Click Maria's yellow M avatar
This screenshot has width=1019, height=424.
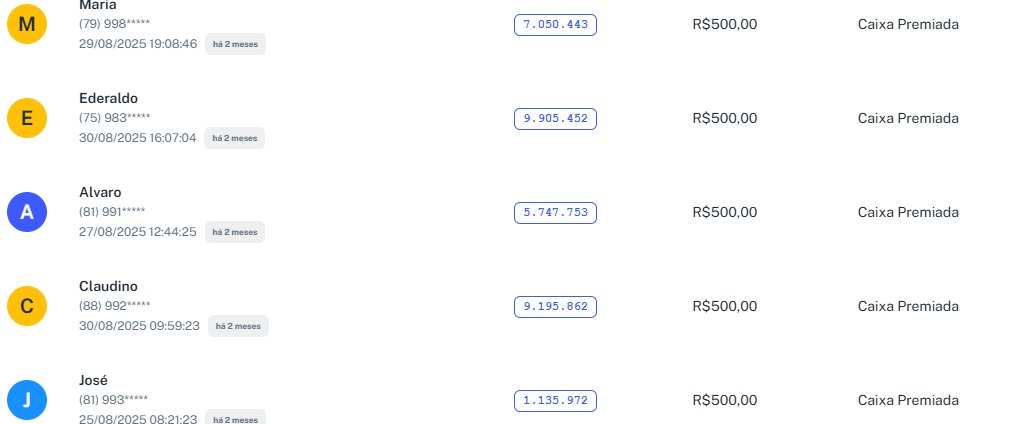[27, 24]
